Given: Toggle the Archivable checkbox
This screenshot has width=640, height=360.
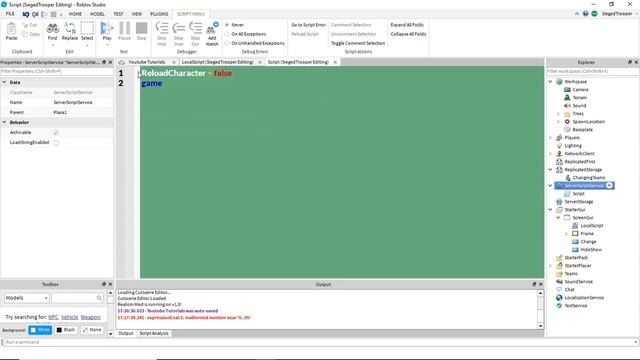Looking at the screenshot, I should tap(56, 133).
